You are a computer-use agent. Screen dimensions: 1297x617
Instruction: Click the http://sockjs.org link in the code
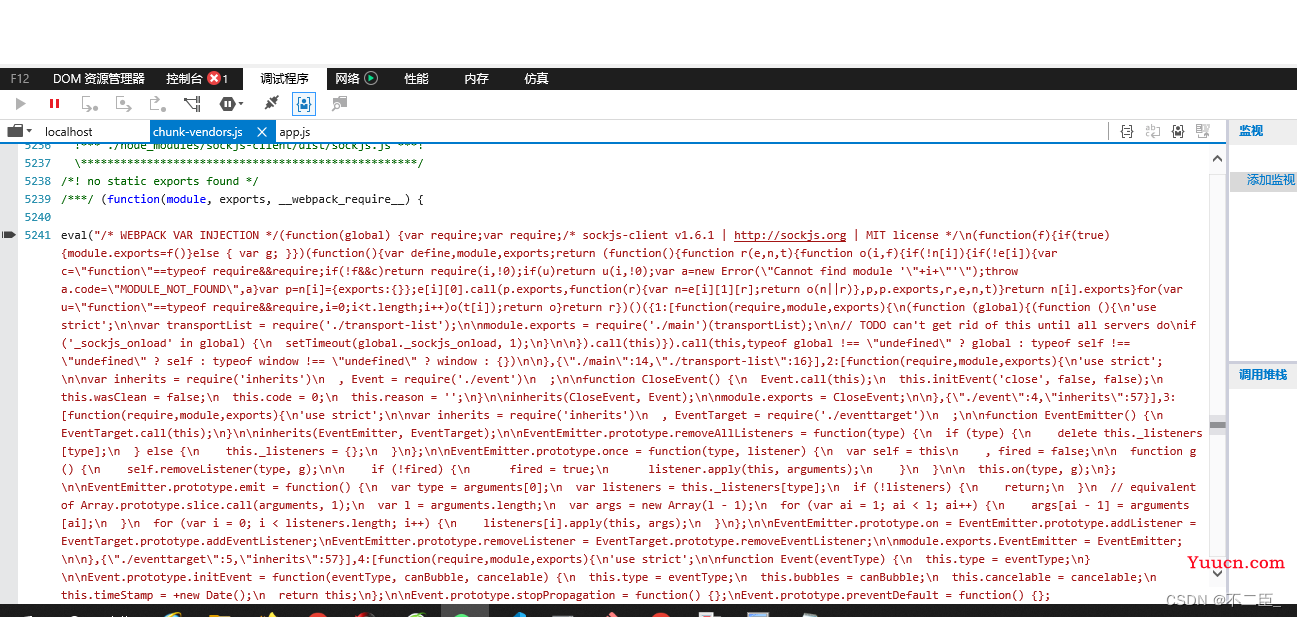coord(790,235)
